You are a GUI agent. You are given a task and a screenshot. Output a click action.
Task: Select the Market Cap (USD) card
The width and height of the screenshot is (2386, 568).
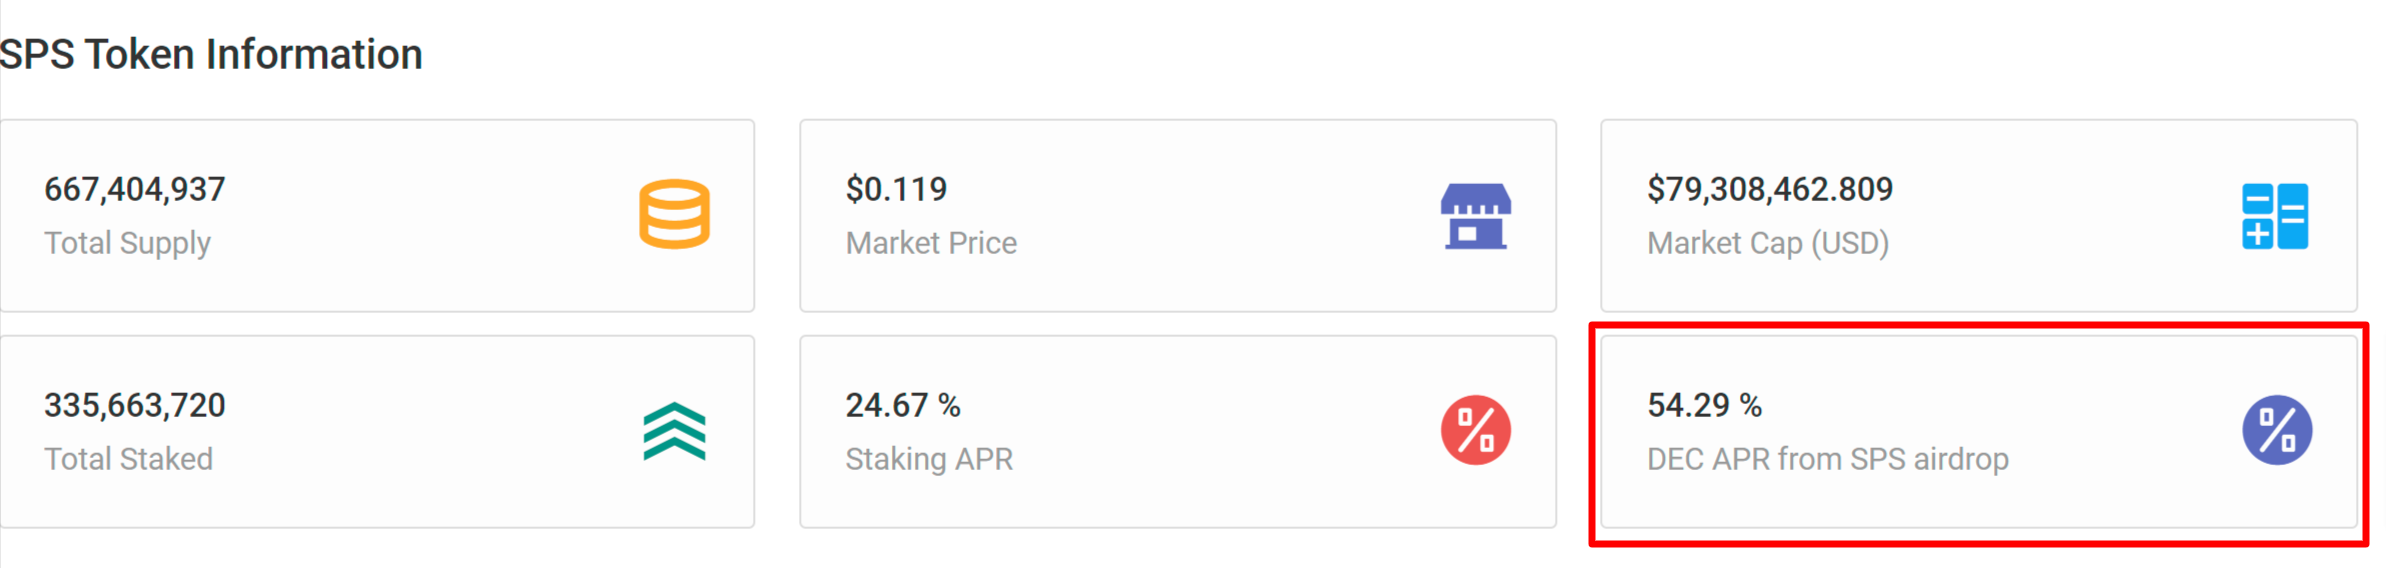coord(1979,216)
